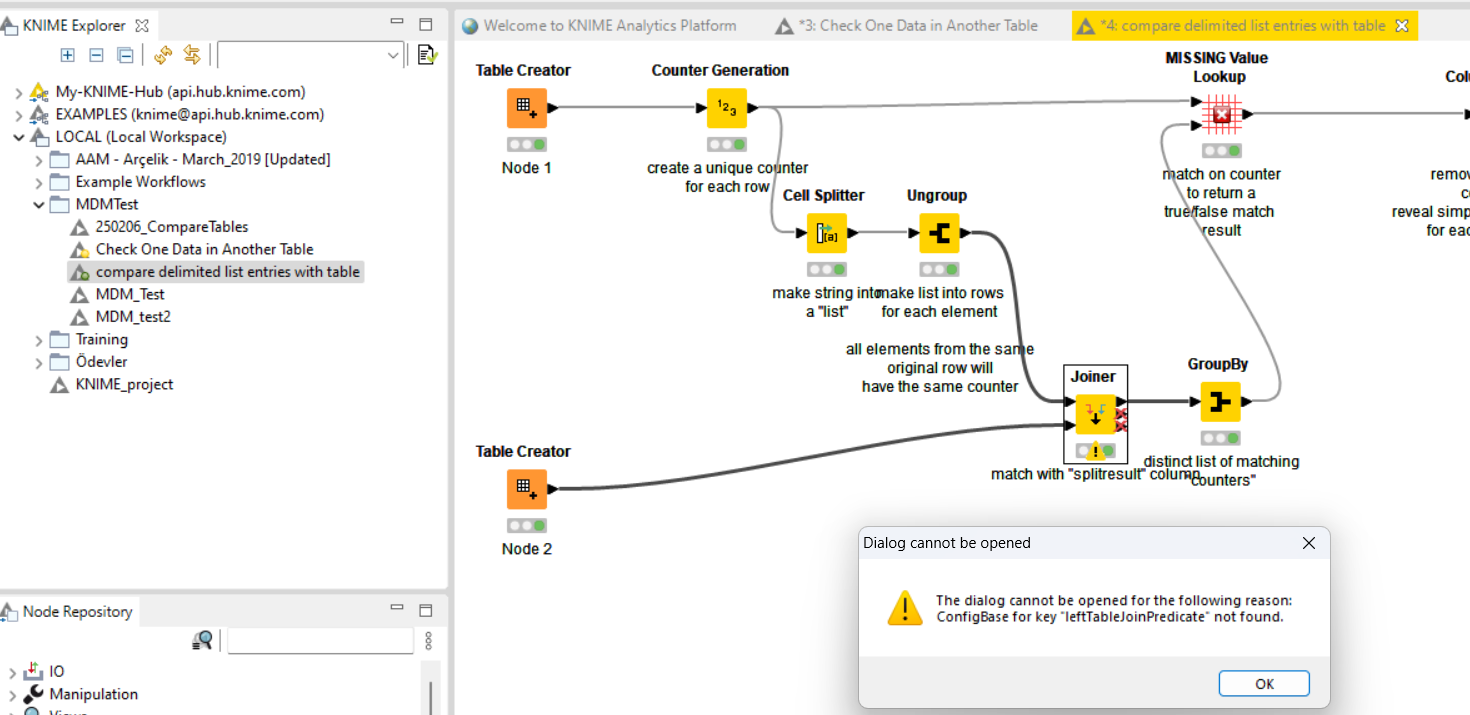
Task: Select the 250206_CompareTables workflow
Action: (172, 227)
